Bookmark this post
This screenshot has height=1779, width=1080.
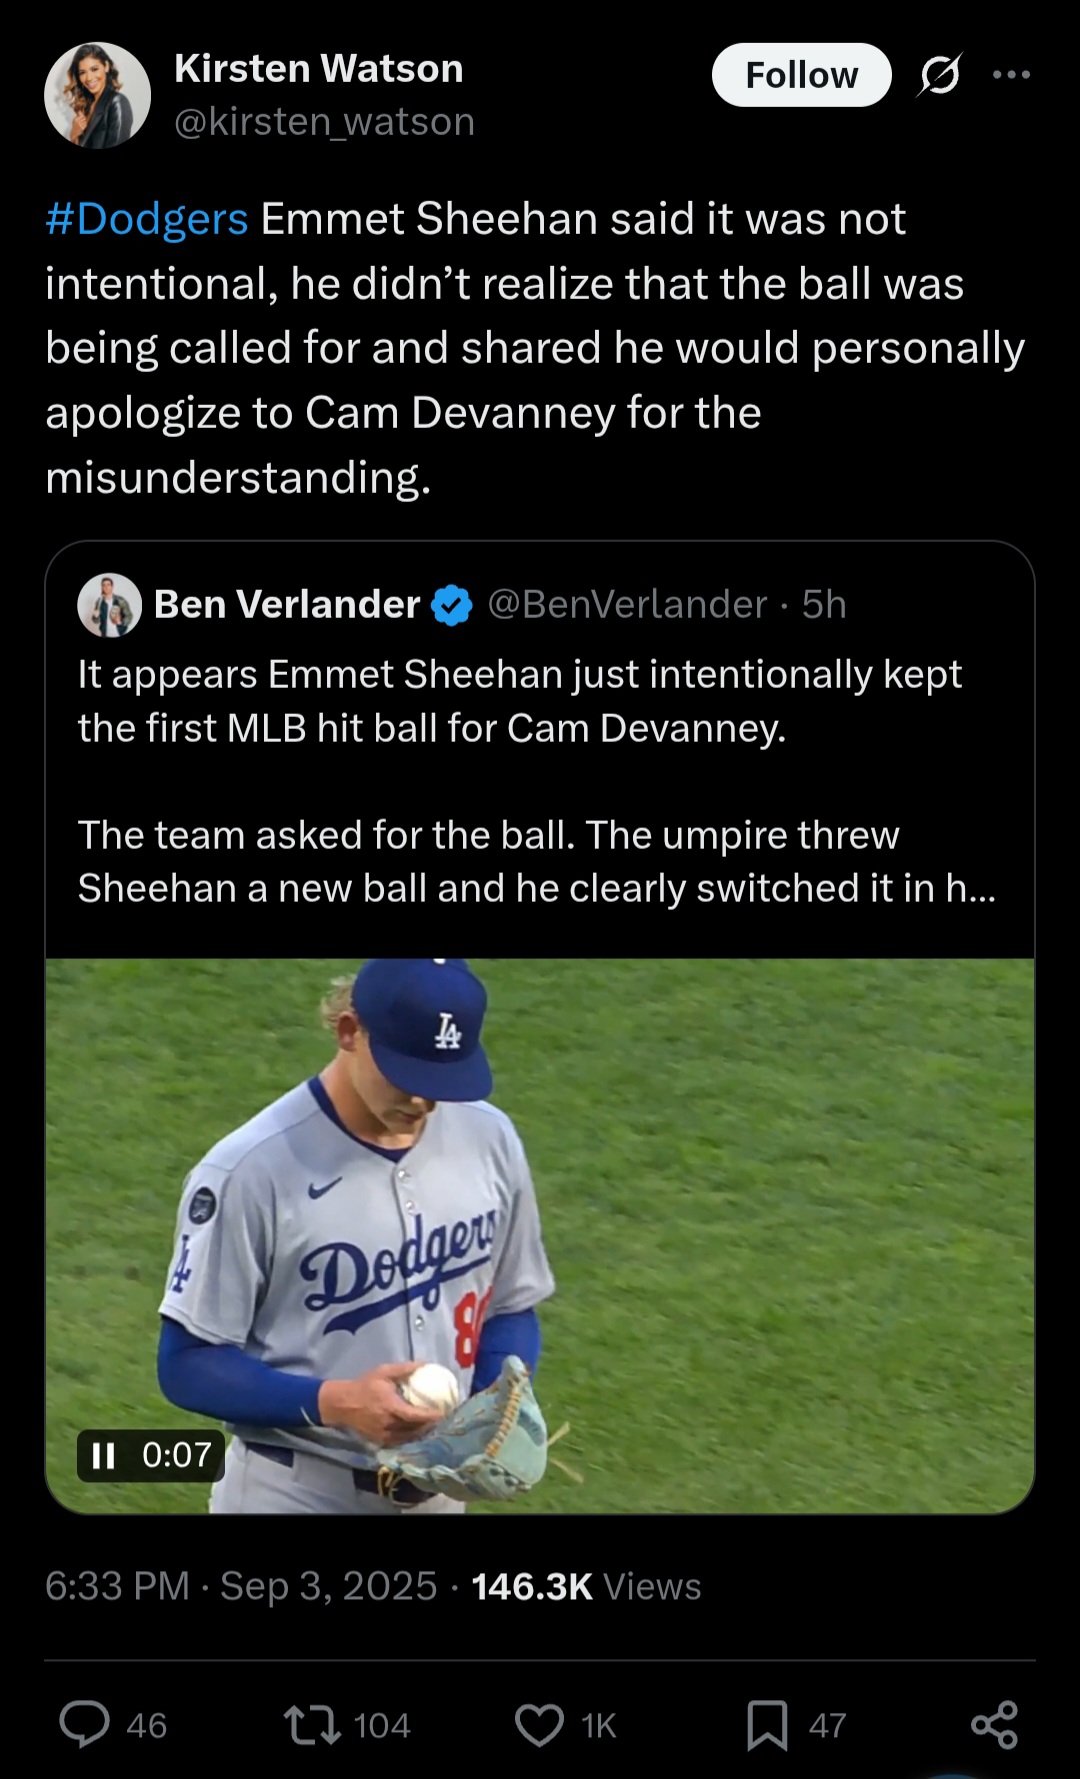click(767, 1724)
